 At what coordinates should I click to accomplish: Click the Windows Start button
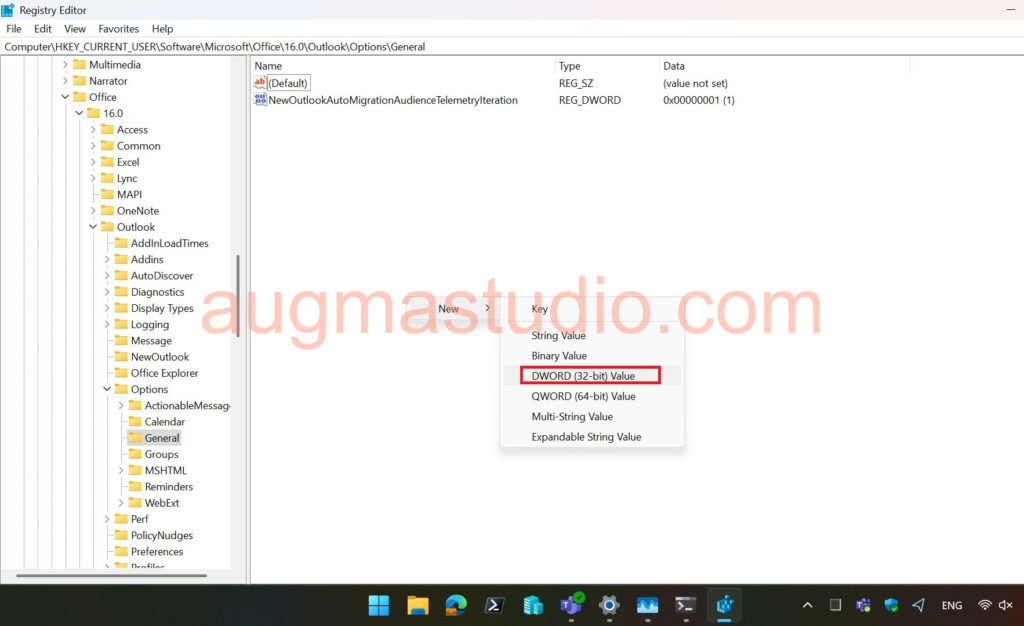point(379,605)
